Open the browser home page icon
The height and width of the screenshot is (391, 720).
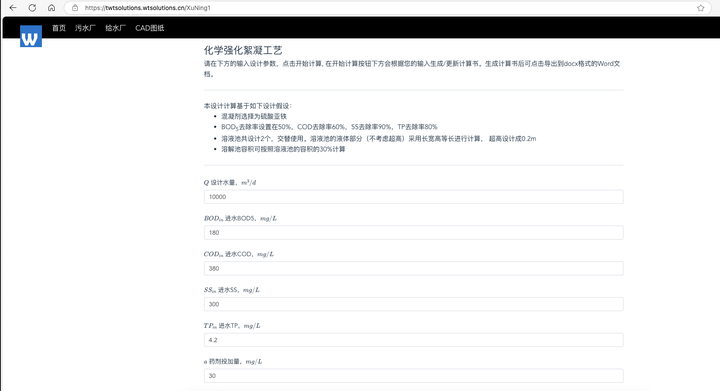coord(51,8)
